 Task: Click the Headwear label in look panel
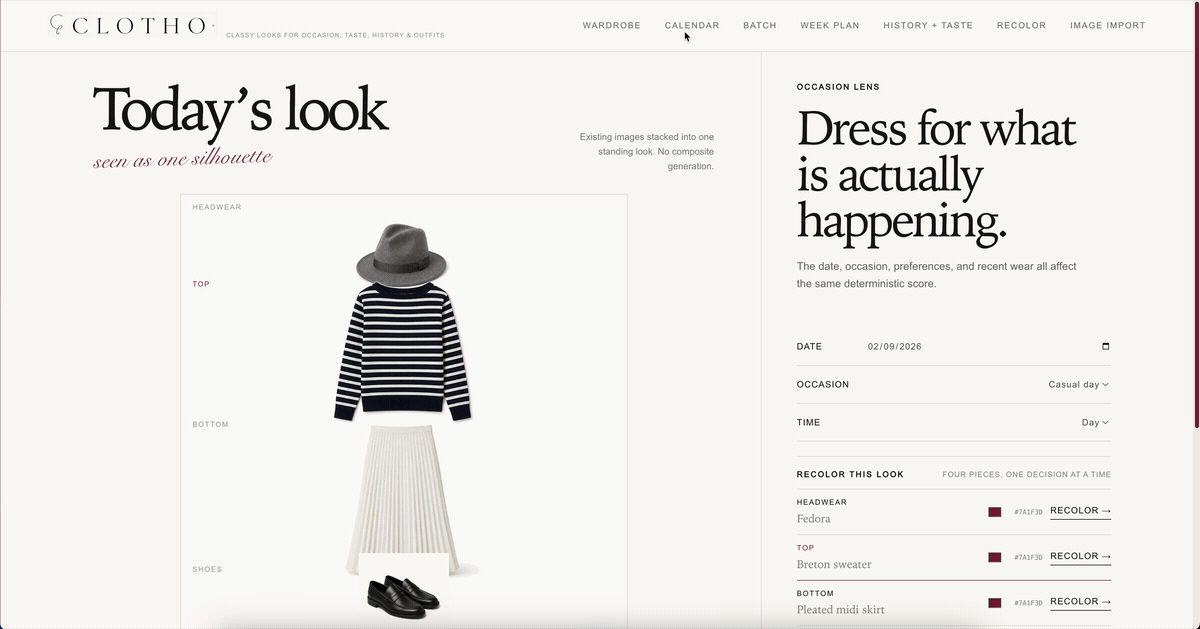coord(217,207)
